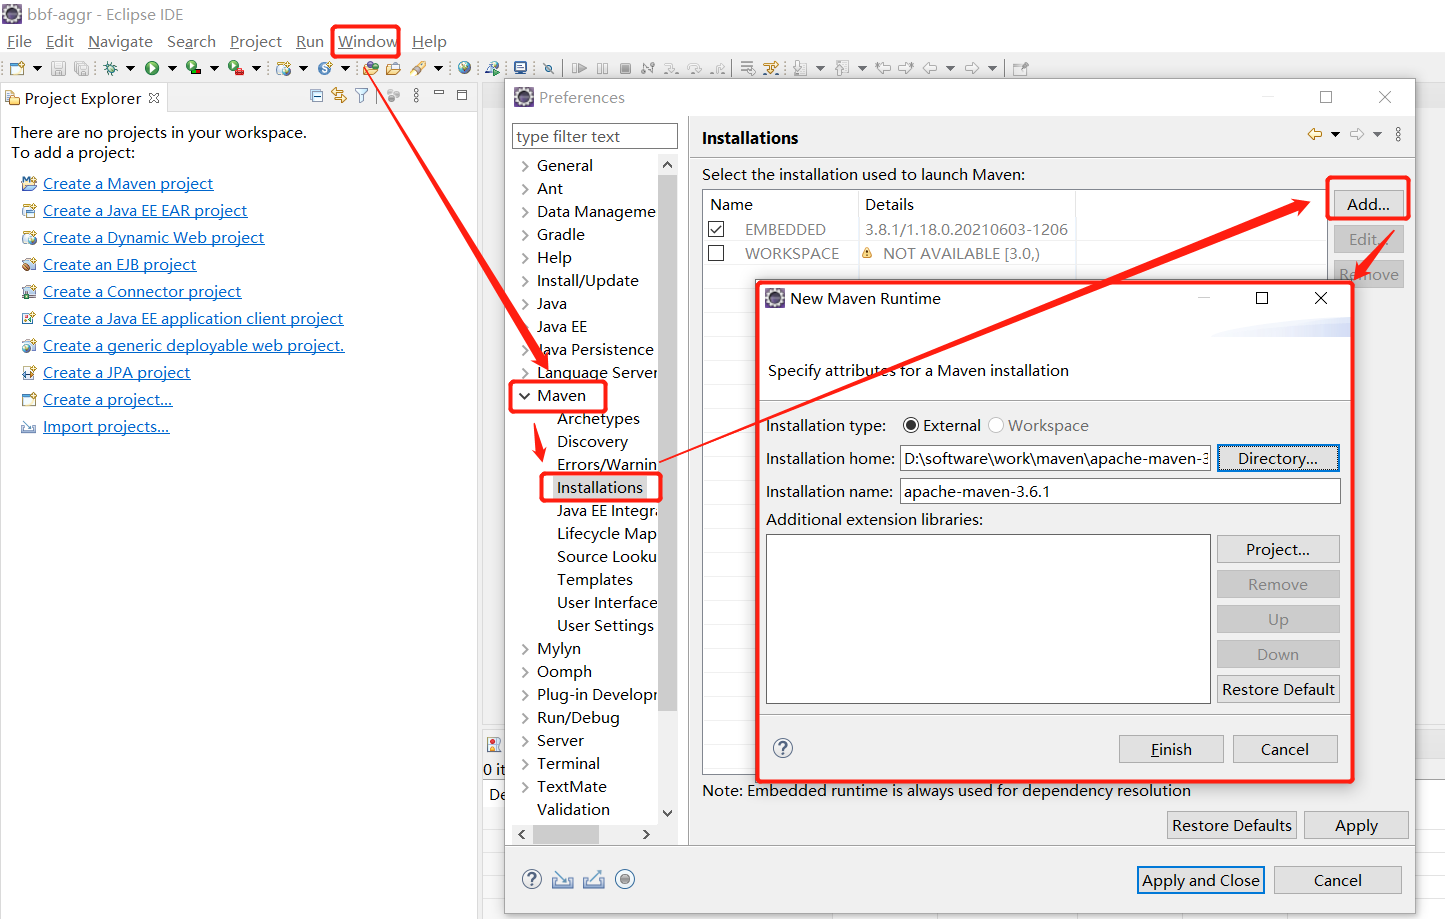Image resolution: width=1445 pixels, height=919 pixels.
Task: Click the Apply and Close button
Action: (x=1201, y=880)
